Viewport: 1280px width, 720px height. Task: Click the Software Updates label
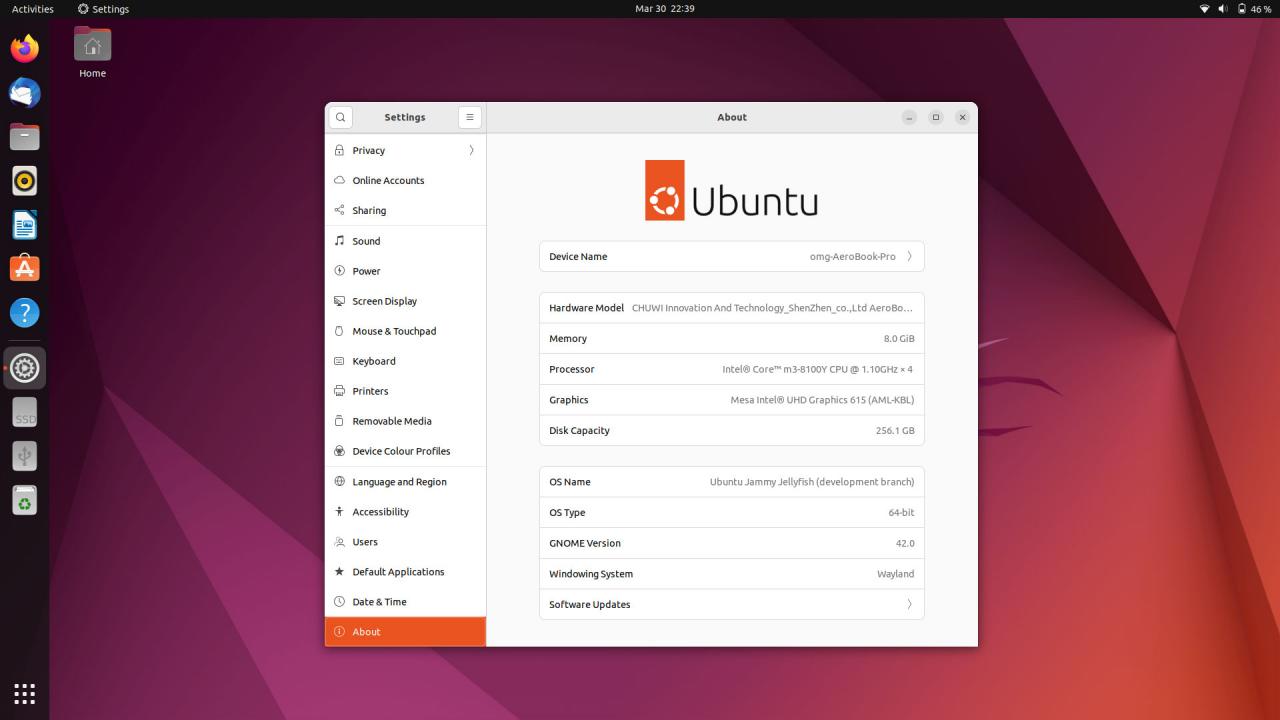click(x=589, y=604)
